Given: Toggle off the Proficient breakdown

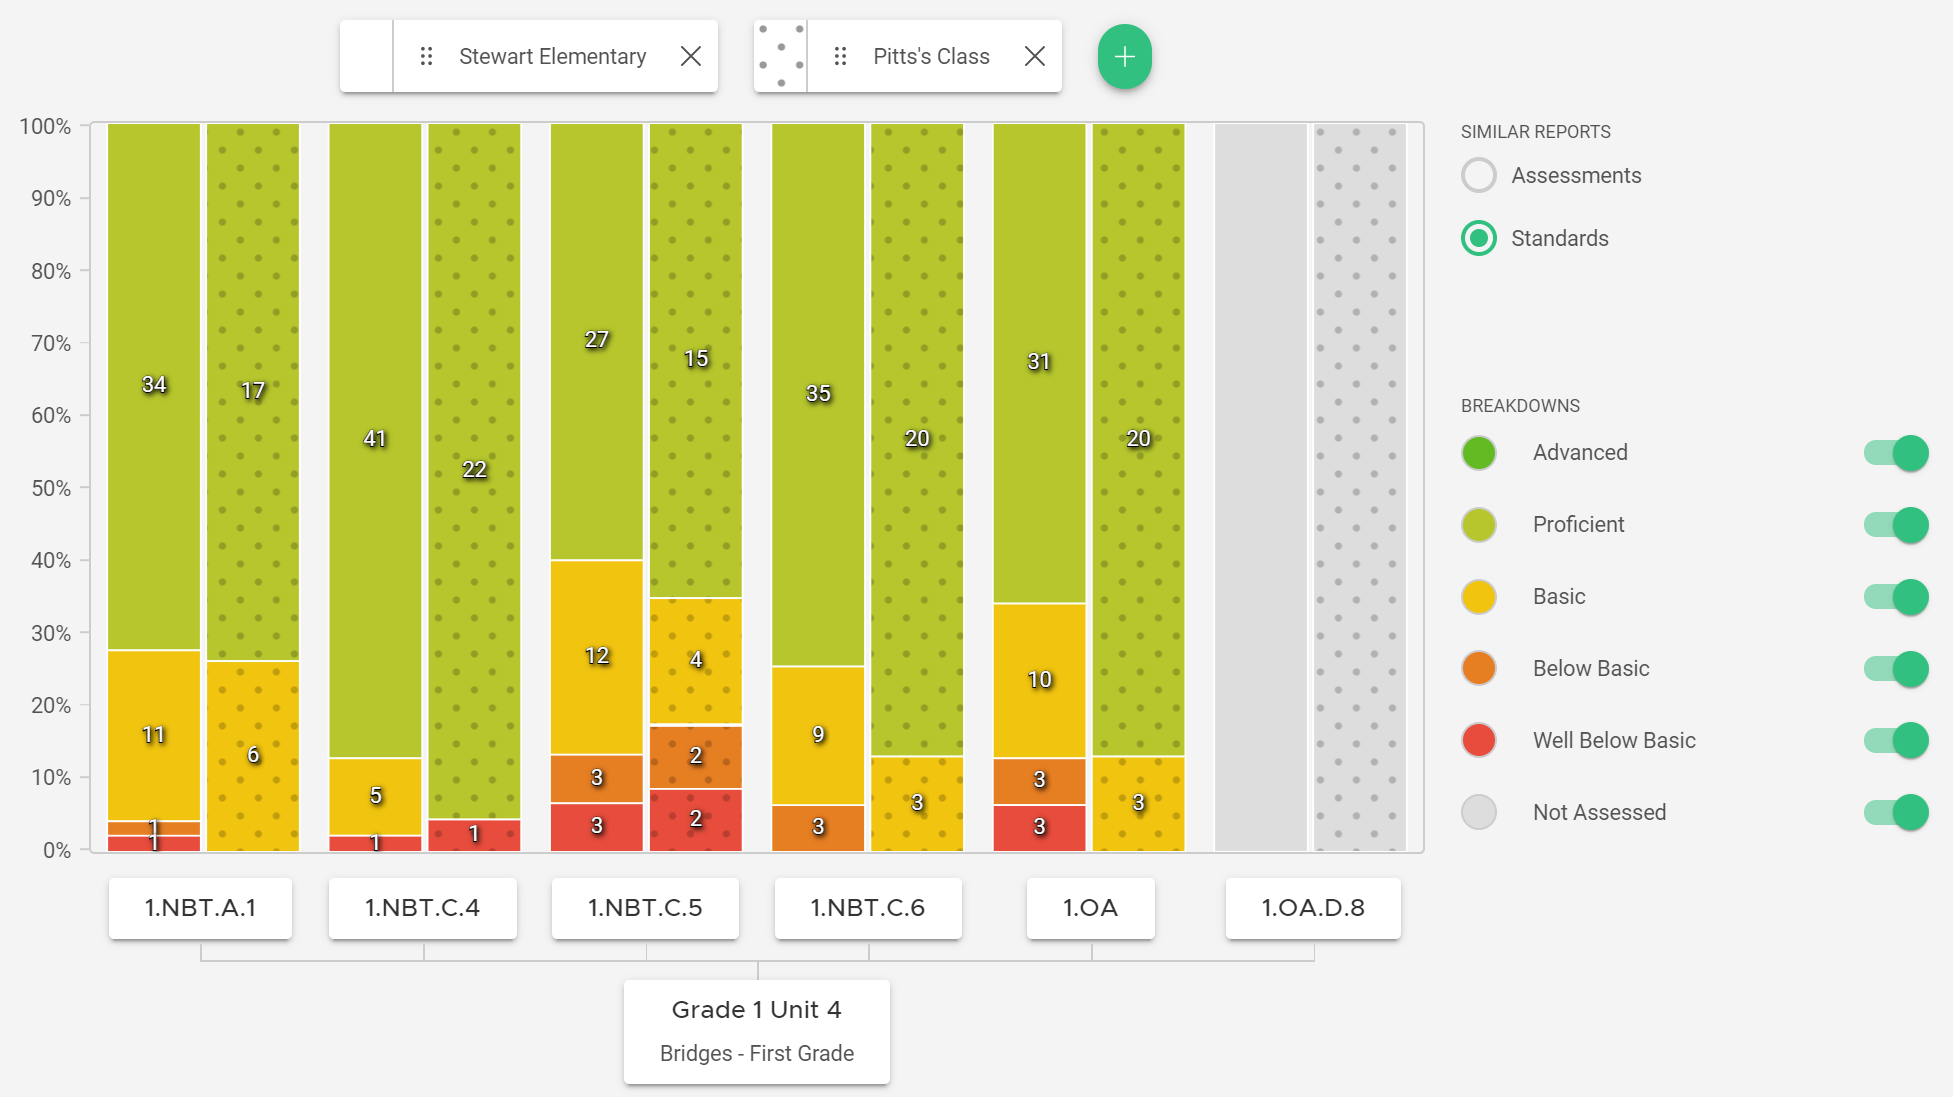Looking at the screenshot, I should coord(1896,525).
